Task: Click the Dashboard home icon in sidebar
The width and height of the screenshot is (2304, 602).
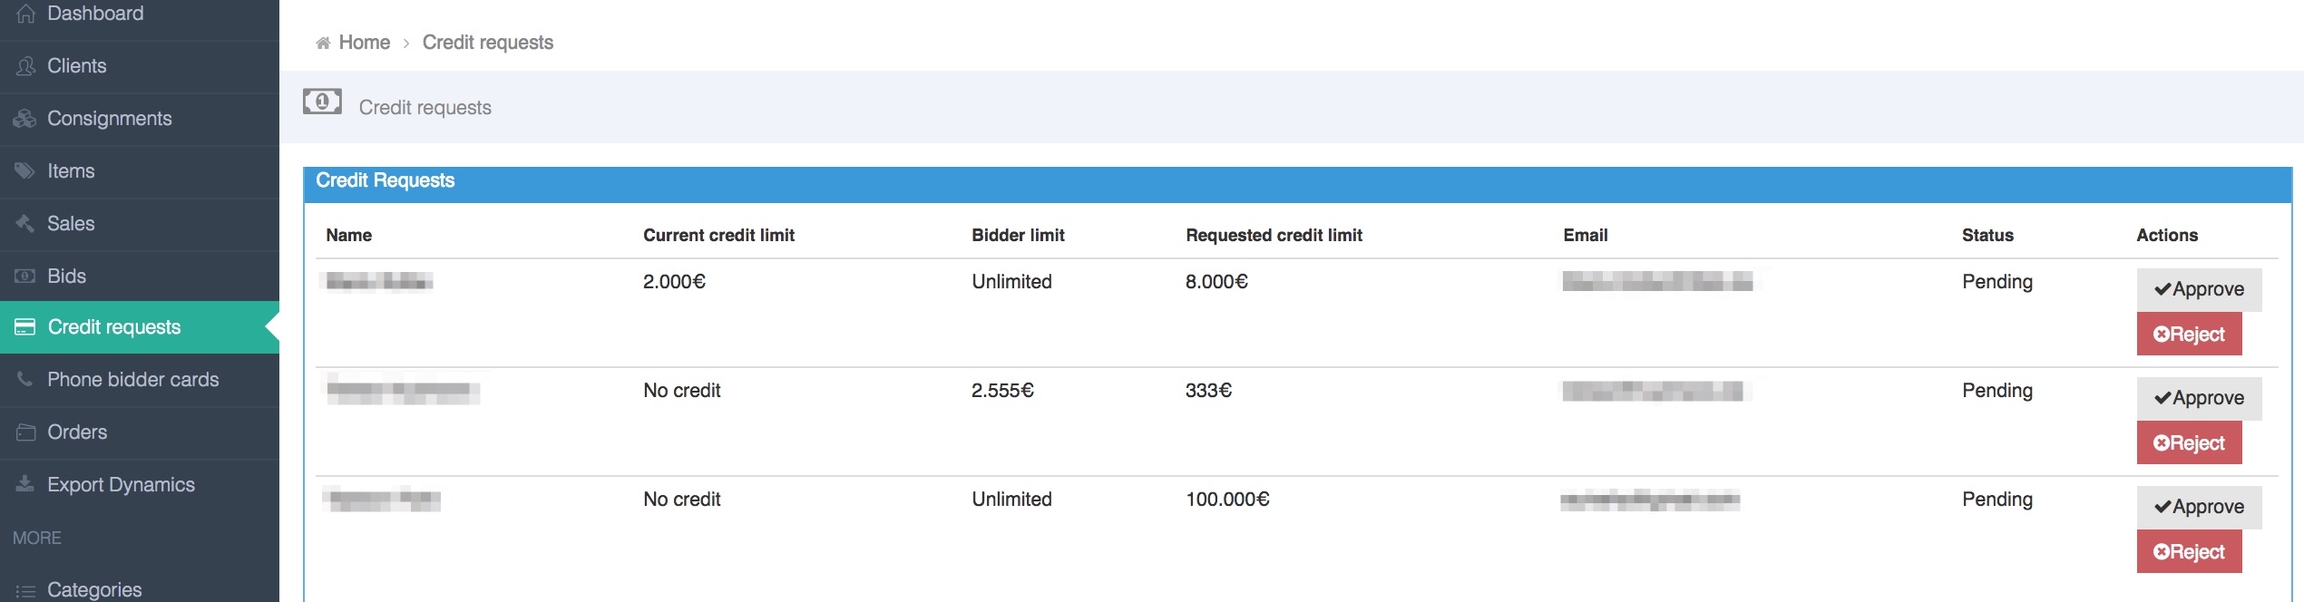Action: pyautogui.click(x=25, y=14)
